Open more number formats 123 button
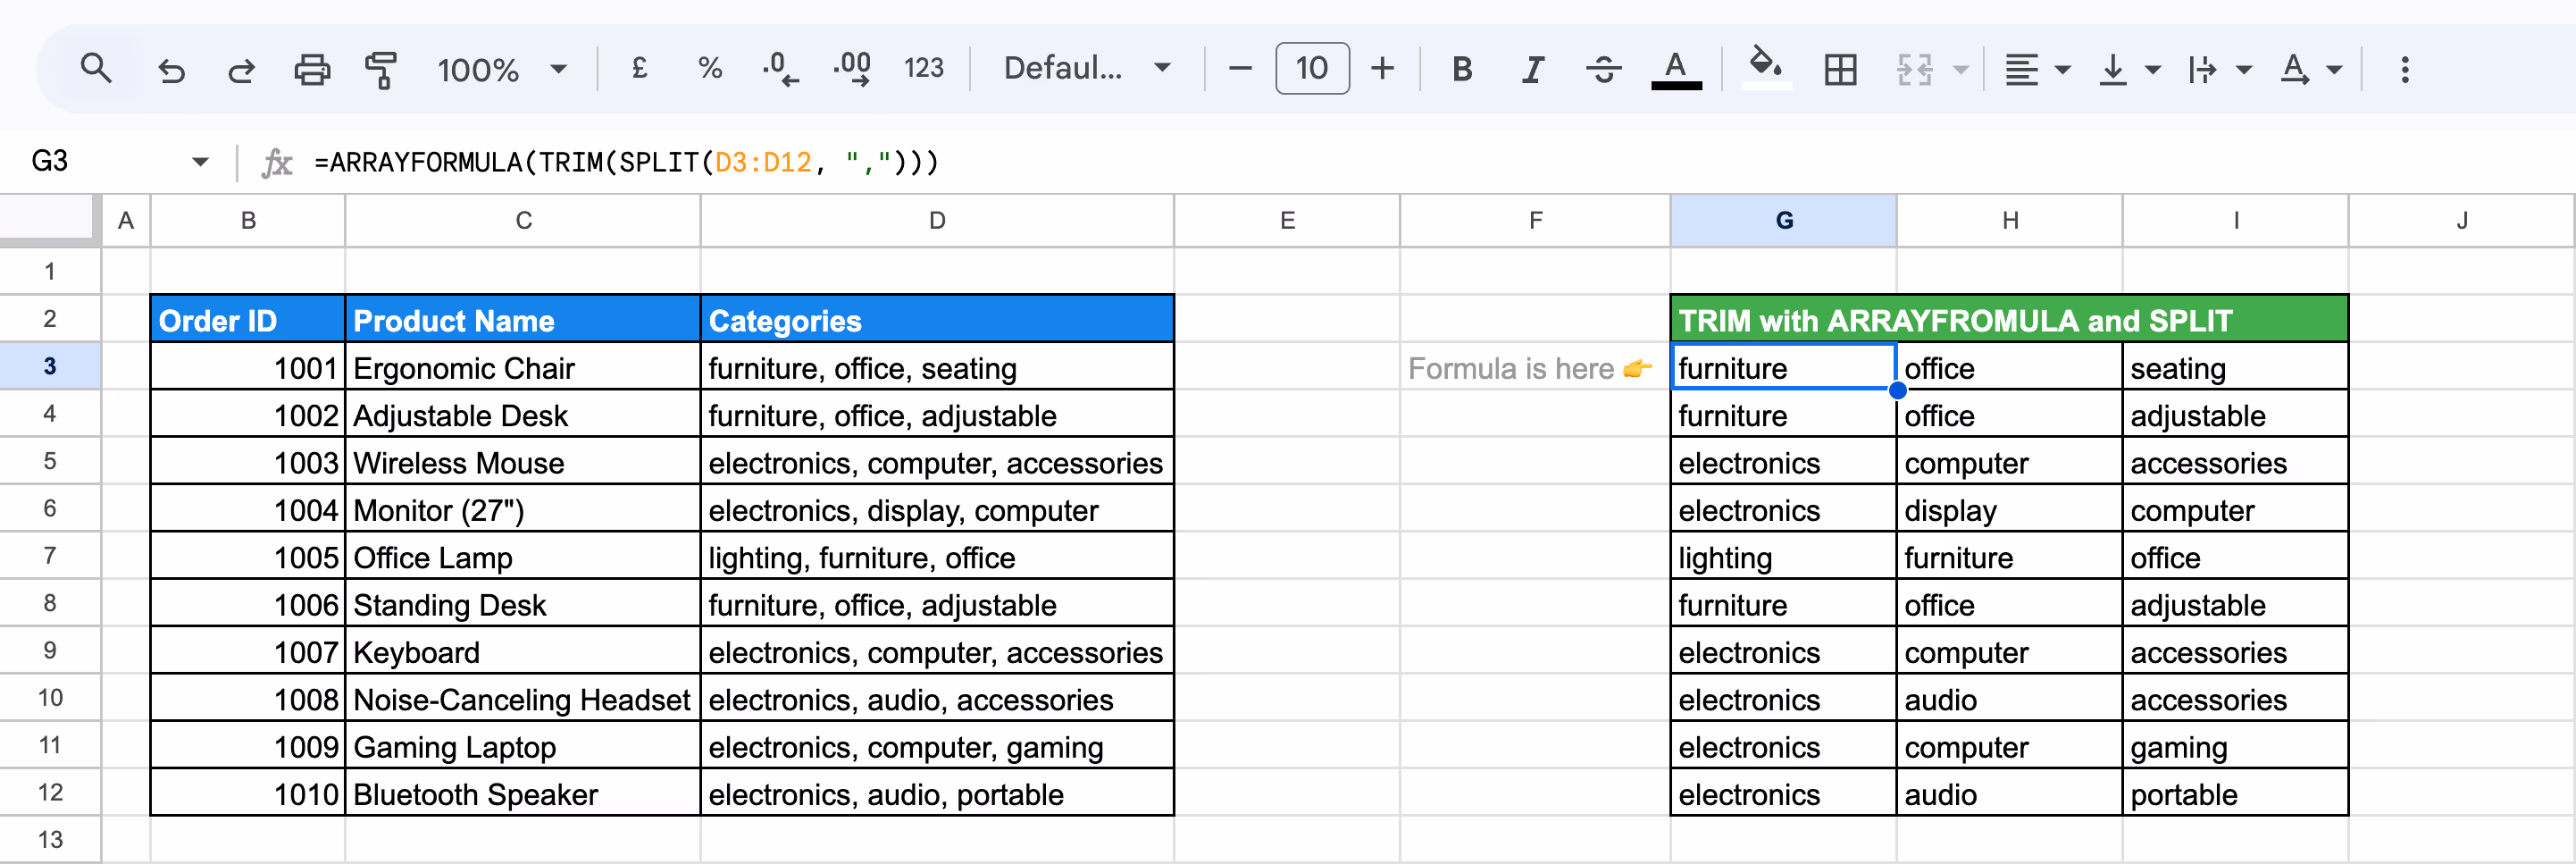 (x=924, y=68)
